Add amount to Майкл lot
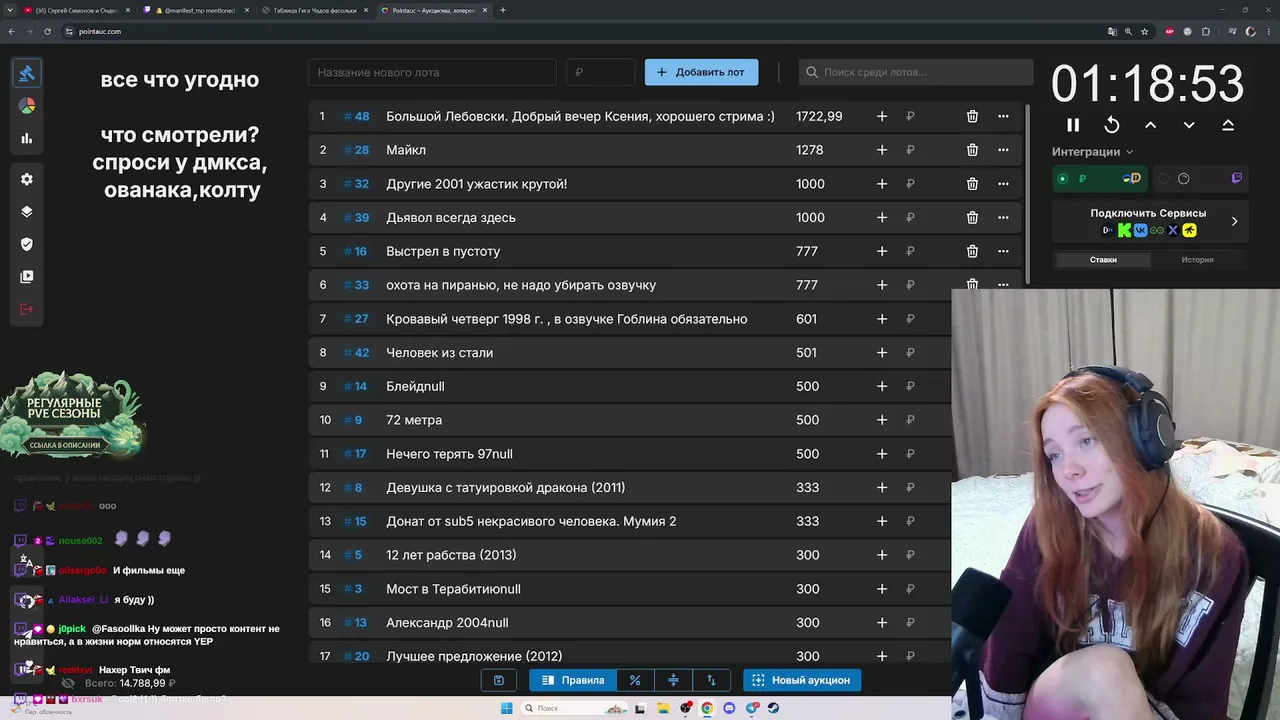This screenshot has height=720, width=1280. (882, 150)
